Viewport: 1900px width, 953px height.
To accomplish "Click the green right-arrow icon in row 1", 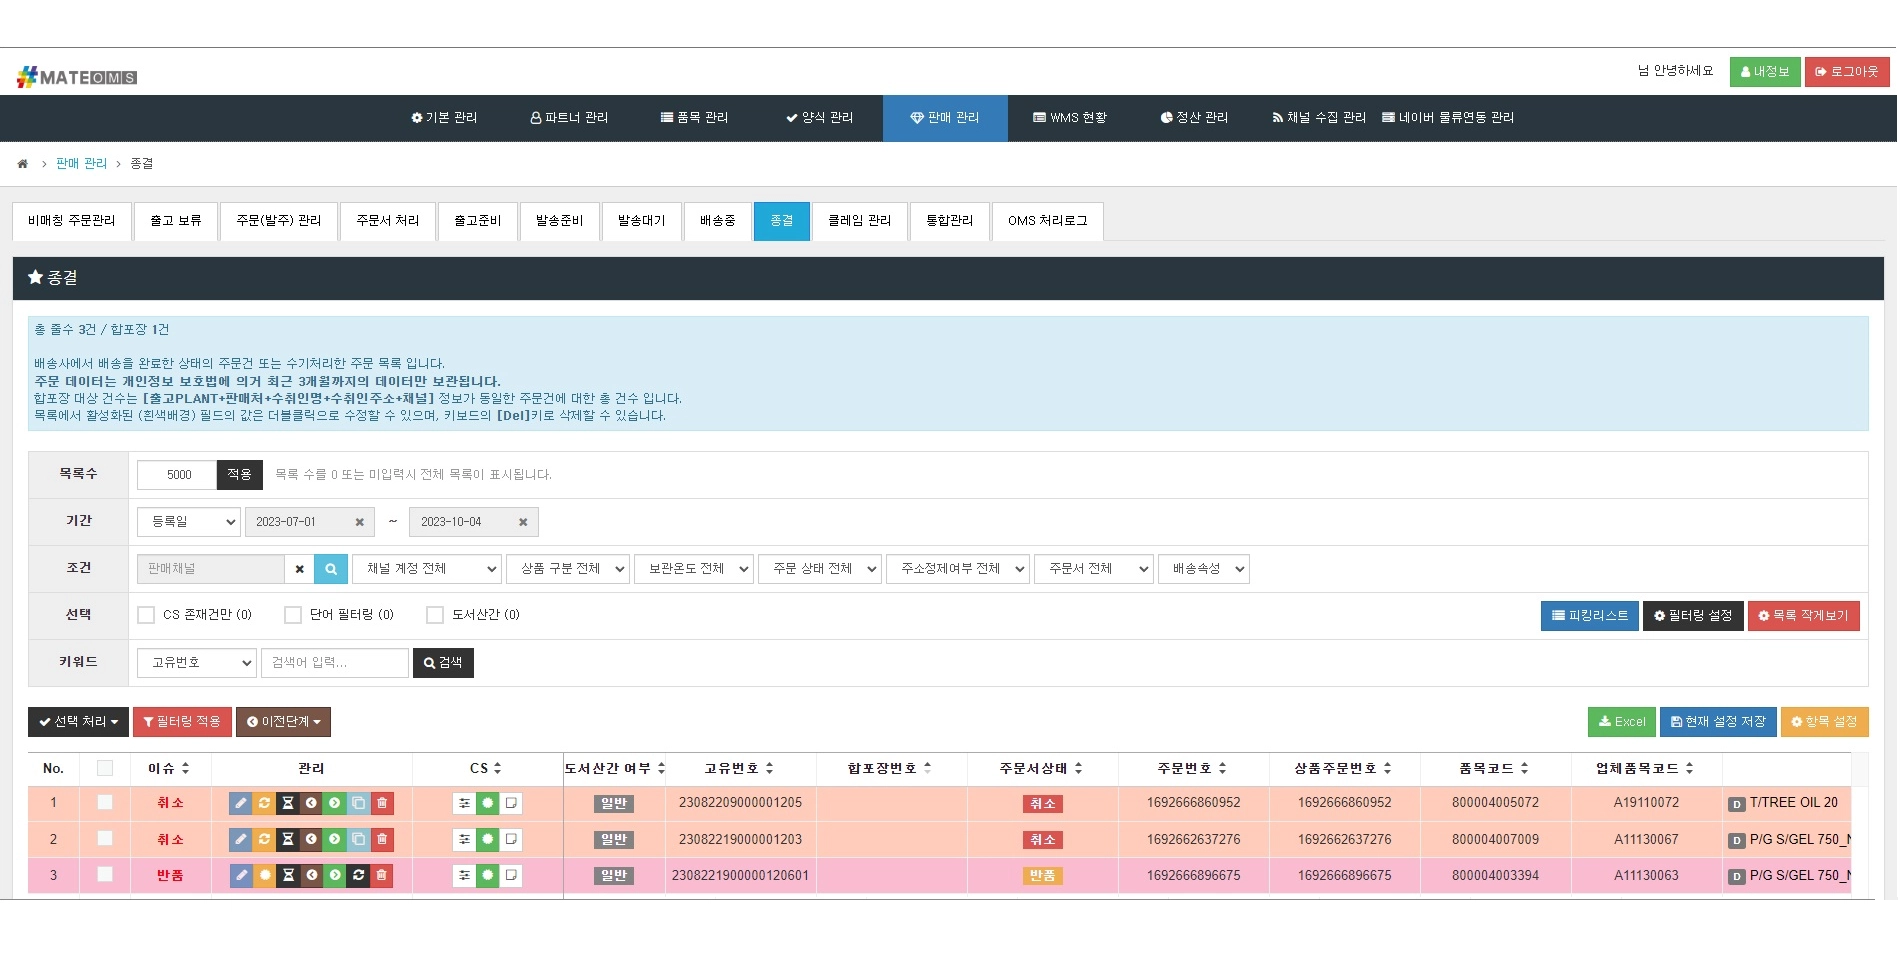I will pyautogui.click(x=335, y=803).
